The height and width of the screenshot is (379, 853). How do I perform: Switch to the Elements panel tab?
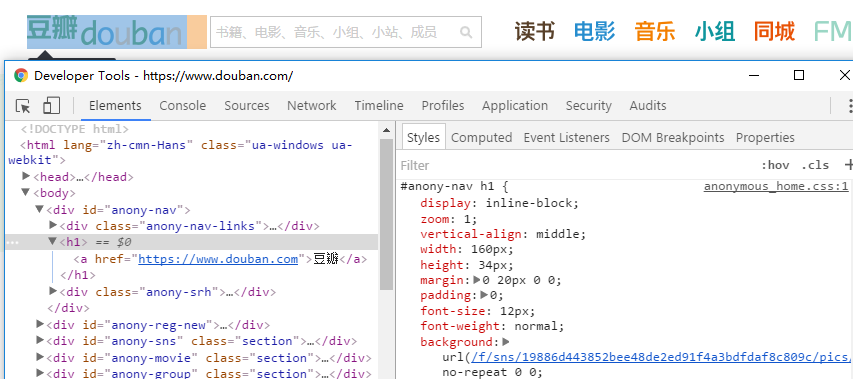click(115, 105)
